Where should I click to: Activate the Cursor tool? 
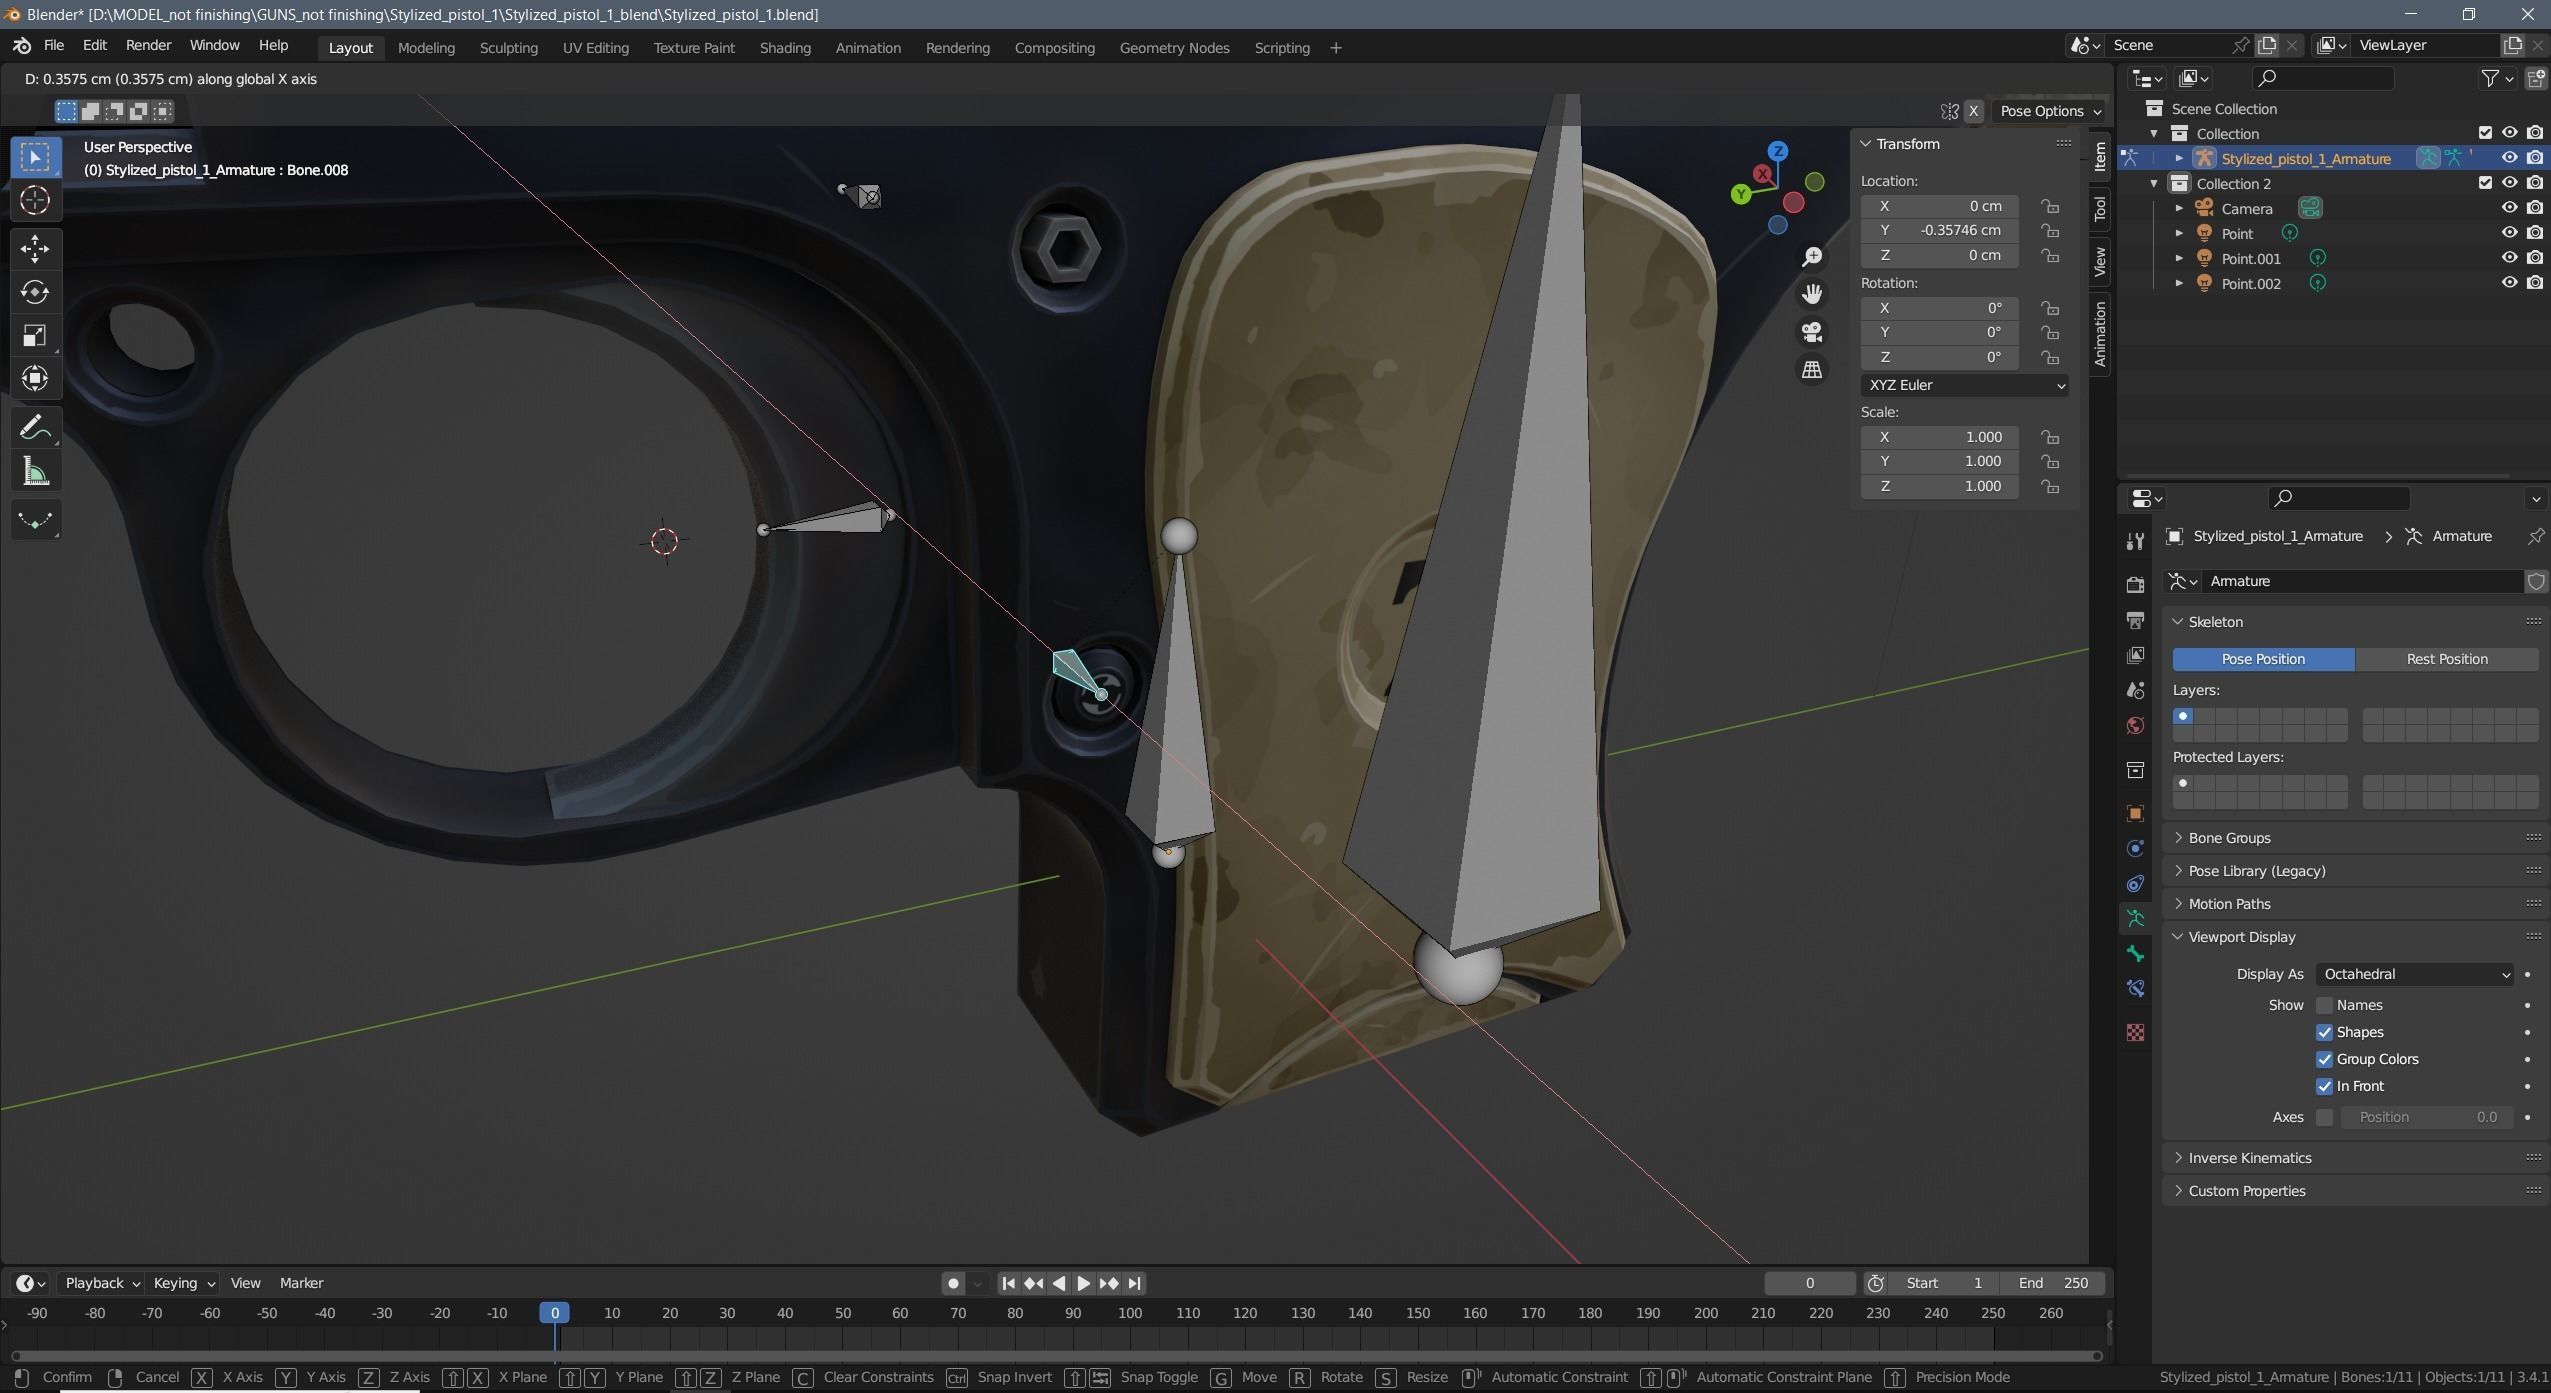coord(35,201)
